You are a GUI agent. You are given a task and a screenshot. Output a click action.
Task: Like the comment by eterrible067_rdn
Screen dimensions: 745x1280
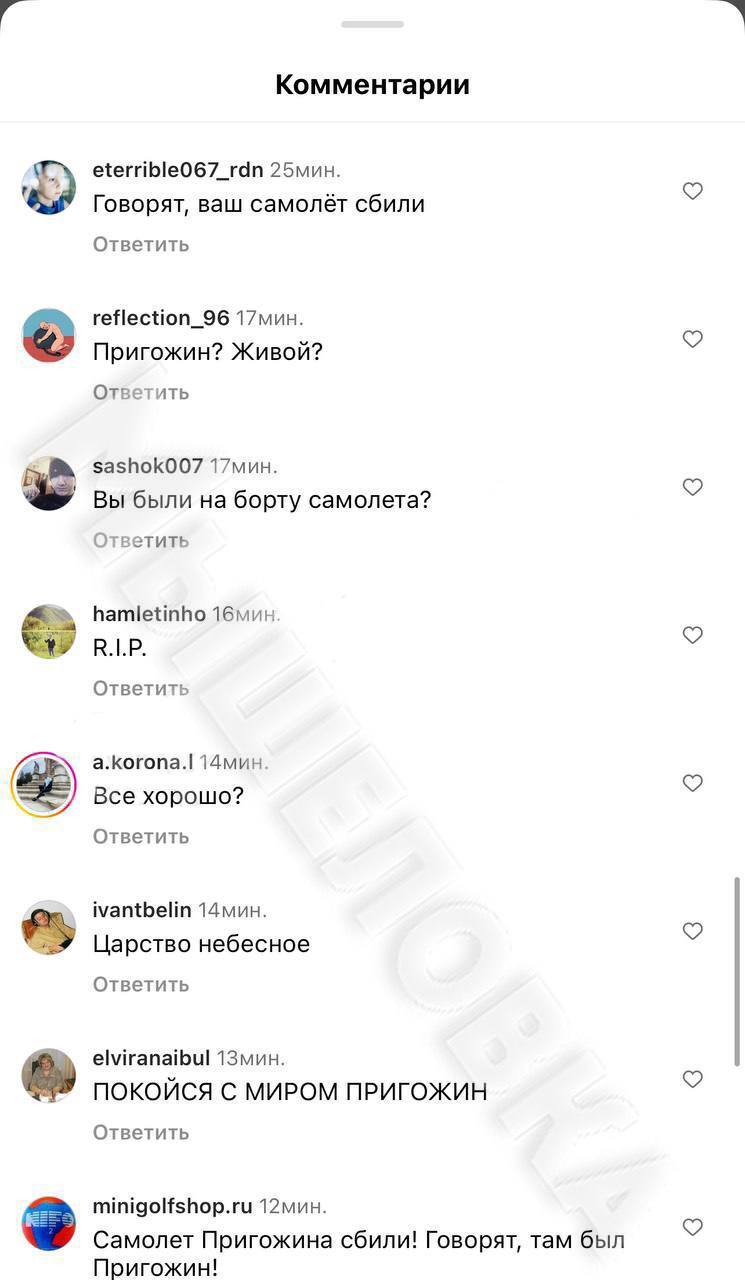point(692,191)
